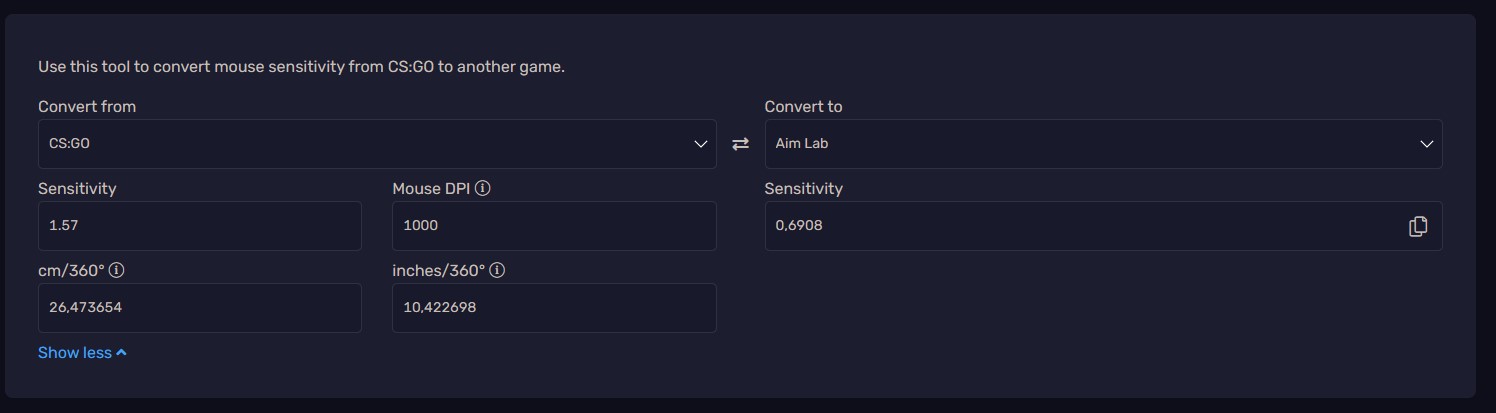Click the Sensitivity field showing 1.57
The image size is (1496, 413).
tap(200, 226)
